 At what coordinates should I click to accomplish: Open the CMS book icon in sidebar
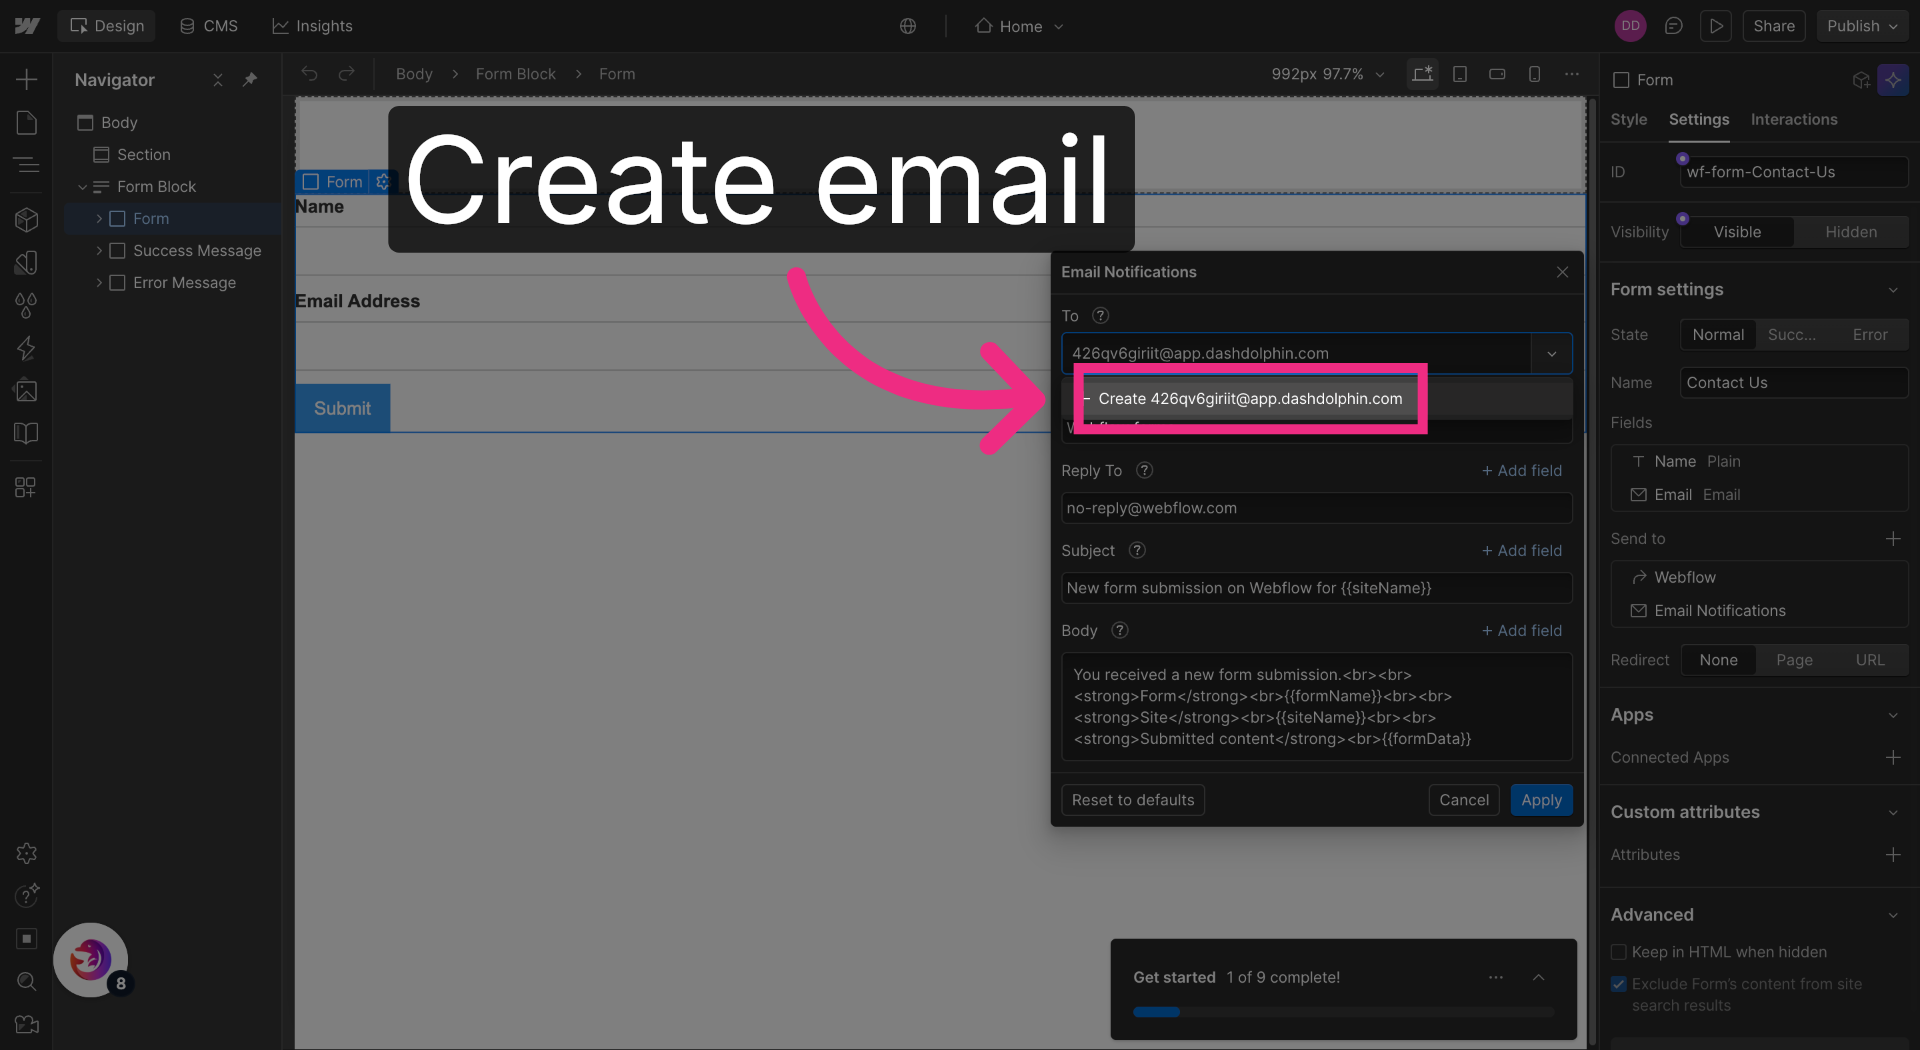coord(27,433)
